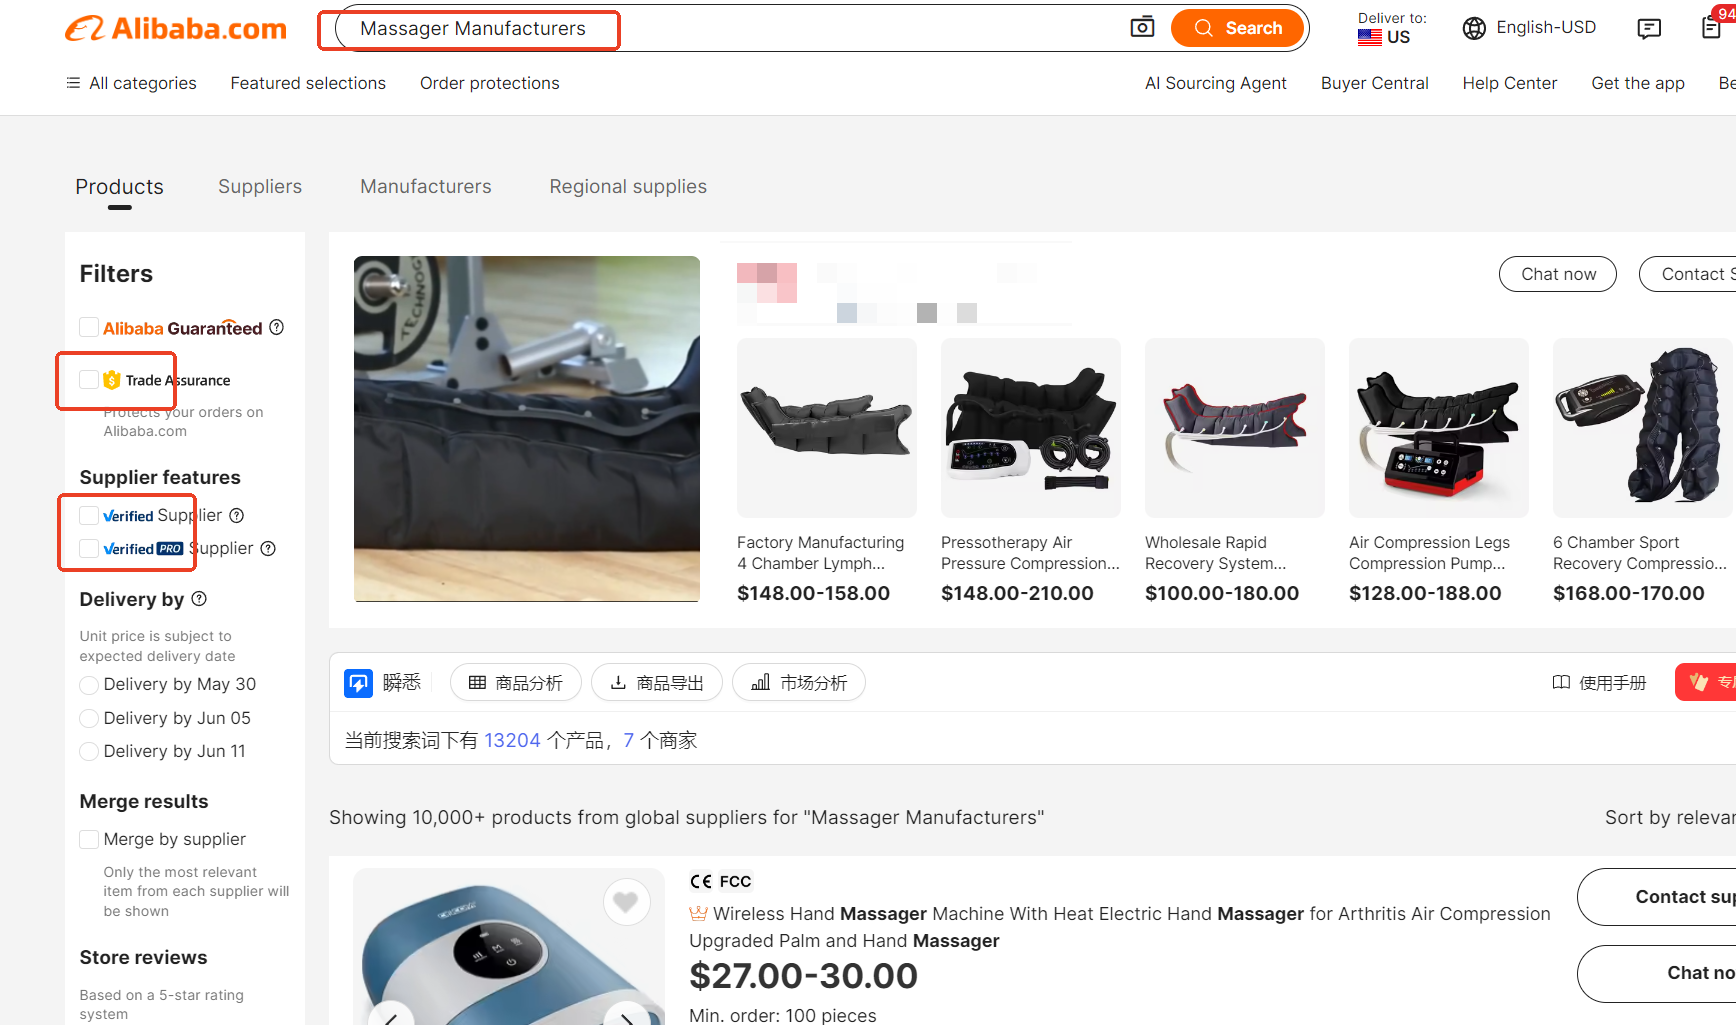Switch to the Manufacturers tab
The height and width of the screenshot is (1025, 1736).
pos(426,187)
